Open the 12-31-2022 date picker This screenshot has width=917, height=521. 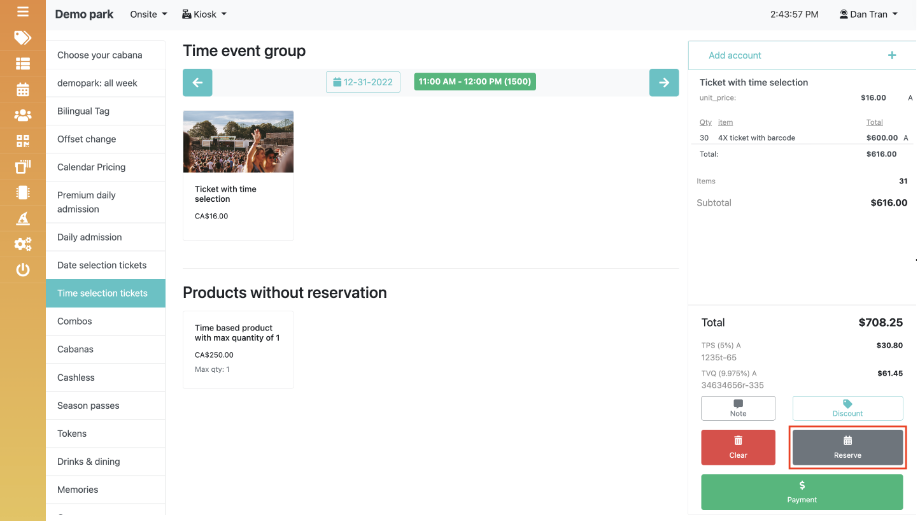coord(364,82)
